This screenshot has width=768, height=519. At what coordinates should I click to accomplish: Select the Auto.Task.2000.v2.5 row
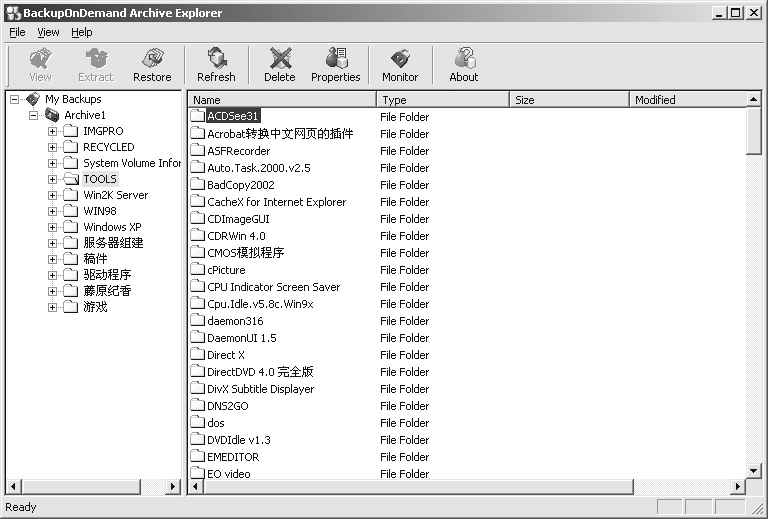pyautogui.click(x=259, y=168)
